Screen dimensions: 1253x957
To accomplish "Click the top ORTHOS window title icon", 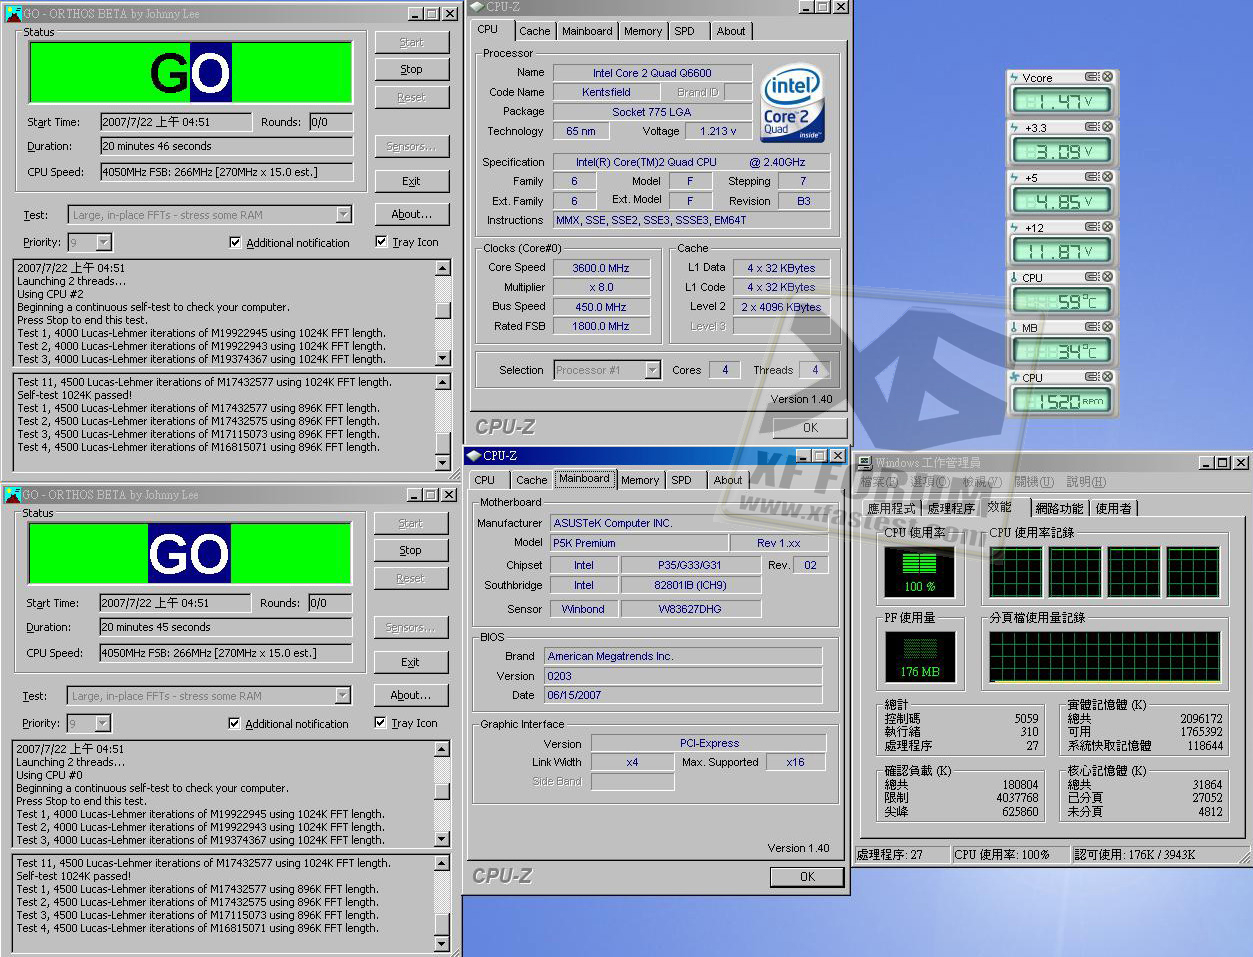I will tap(13, 14).
